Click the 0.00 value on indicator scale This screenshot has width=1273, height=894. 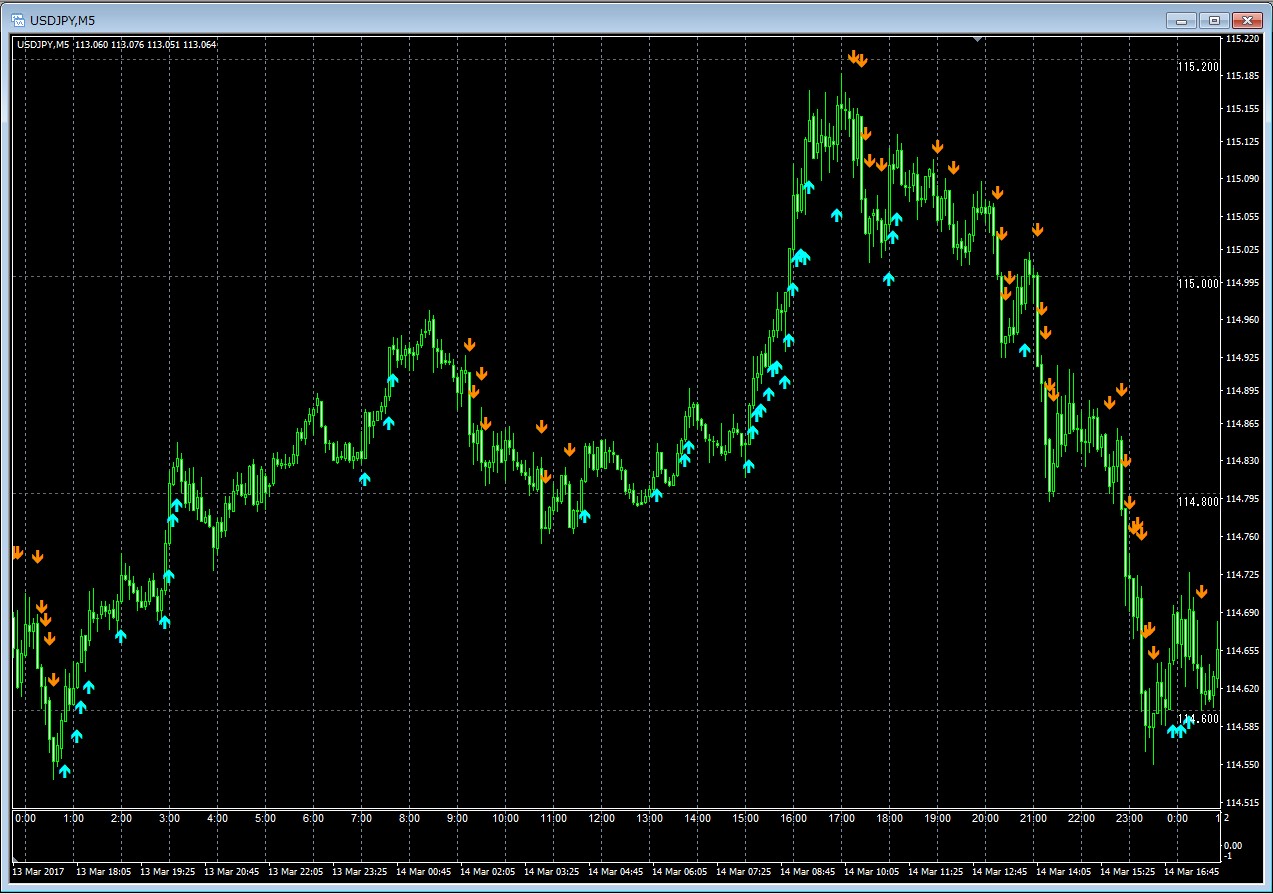pos(1234,846)
